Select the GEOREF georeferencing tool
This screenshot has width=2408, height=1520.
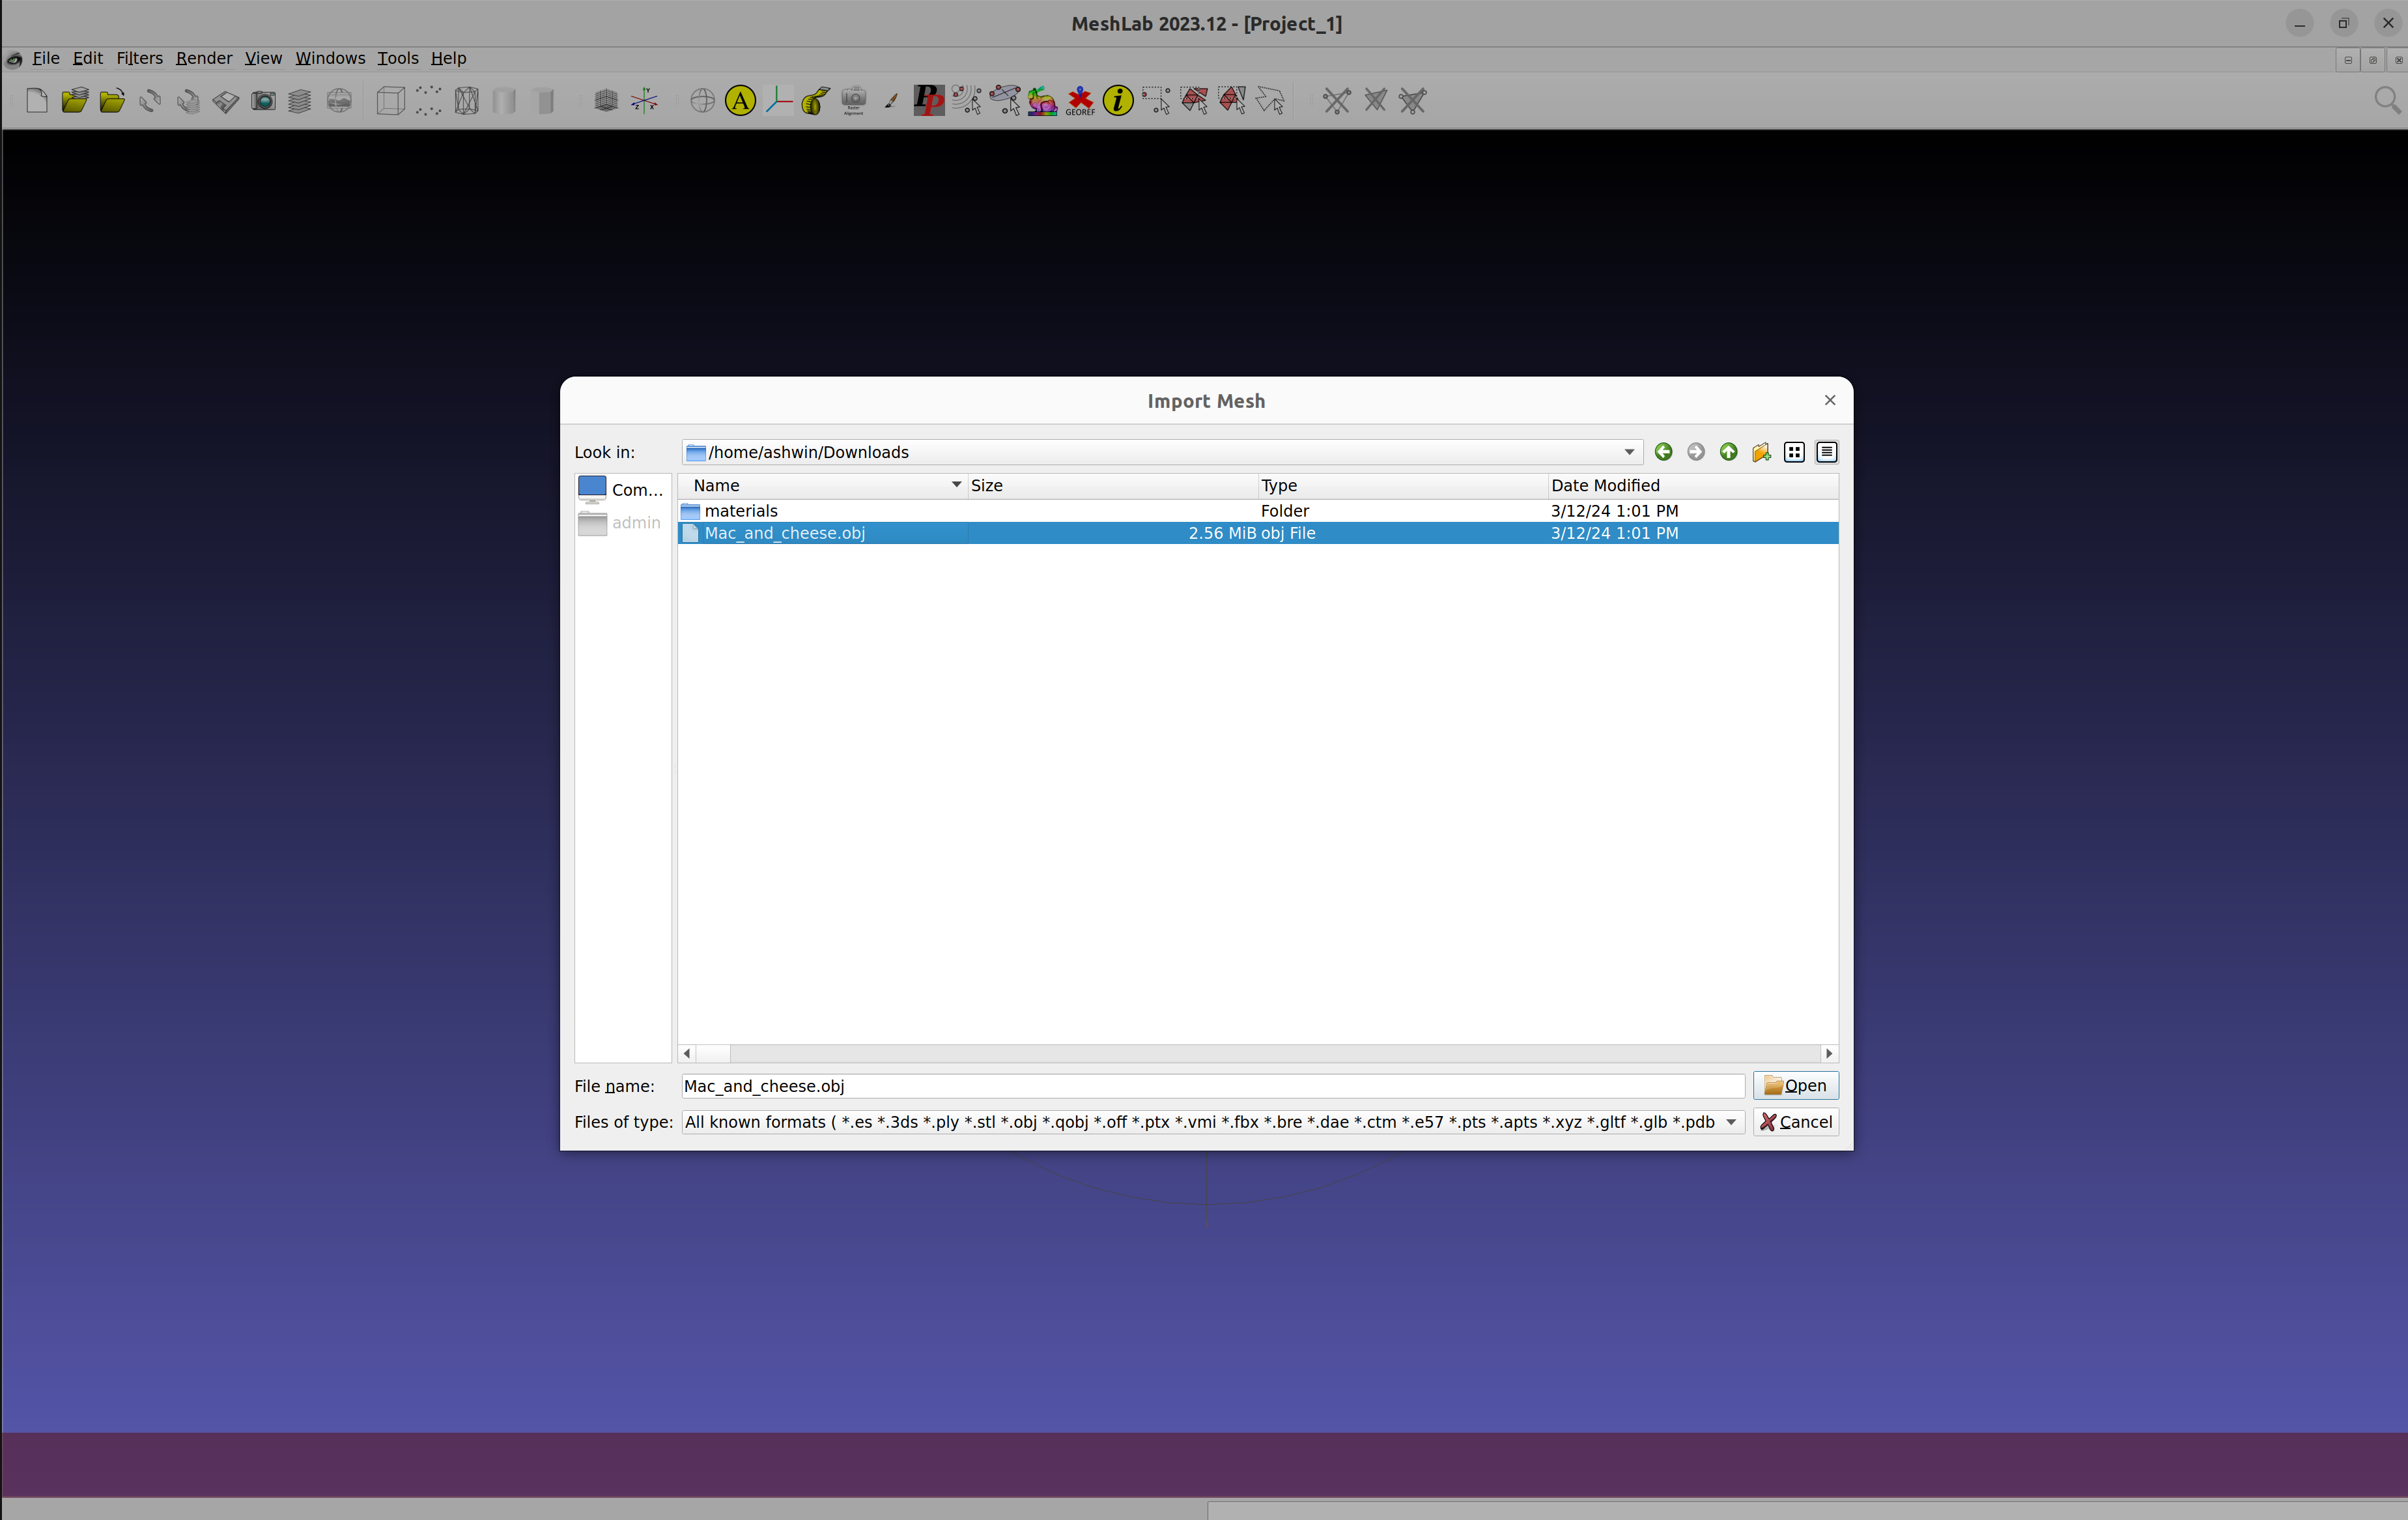coord(1079,100)
